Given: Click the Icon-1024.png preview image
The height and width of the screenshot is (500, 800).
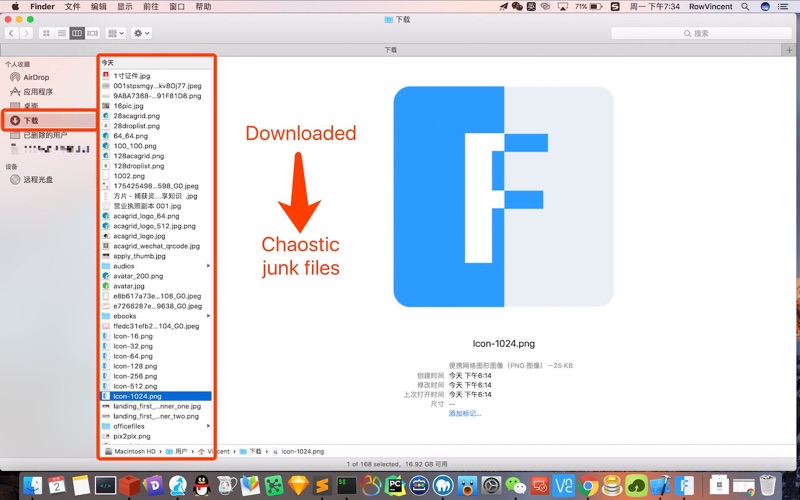Looking at the screenshot, I should pos(504,196).
